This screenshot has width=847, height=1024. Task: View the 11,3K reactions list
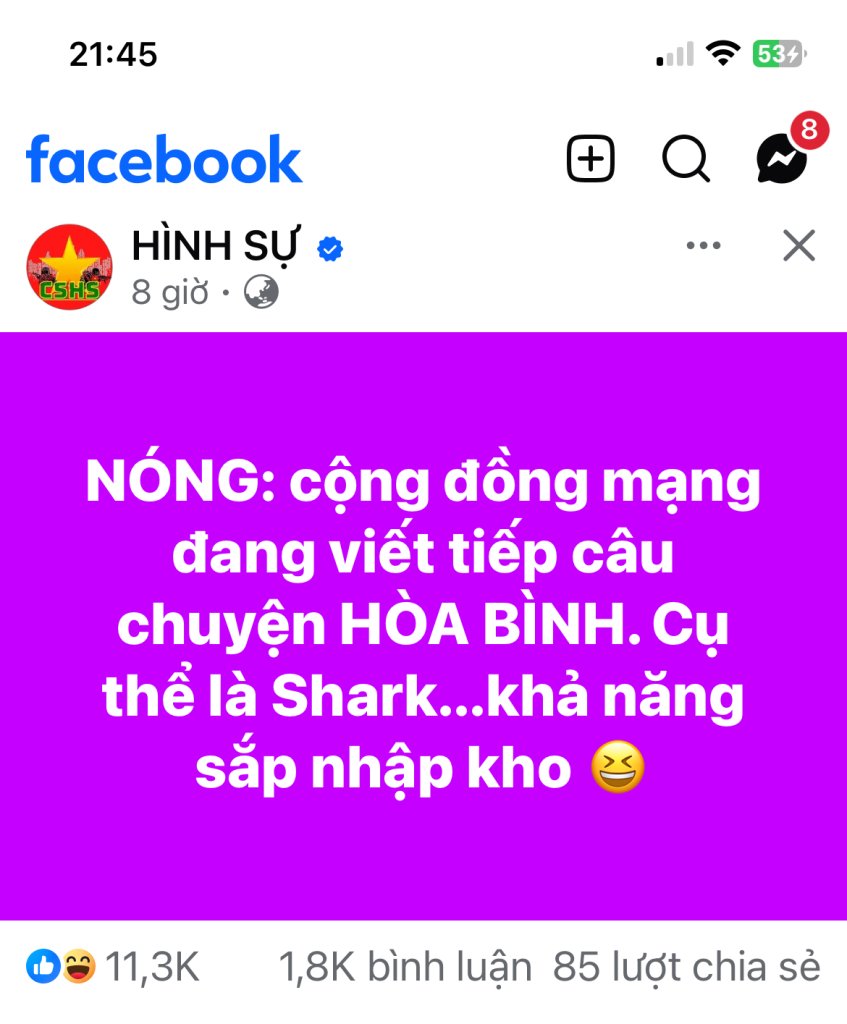coord(152,967)
